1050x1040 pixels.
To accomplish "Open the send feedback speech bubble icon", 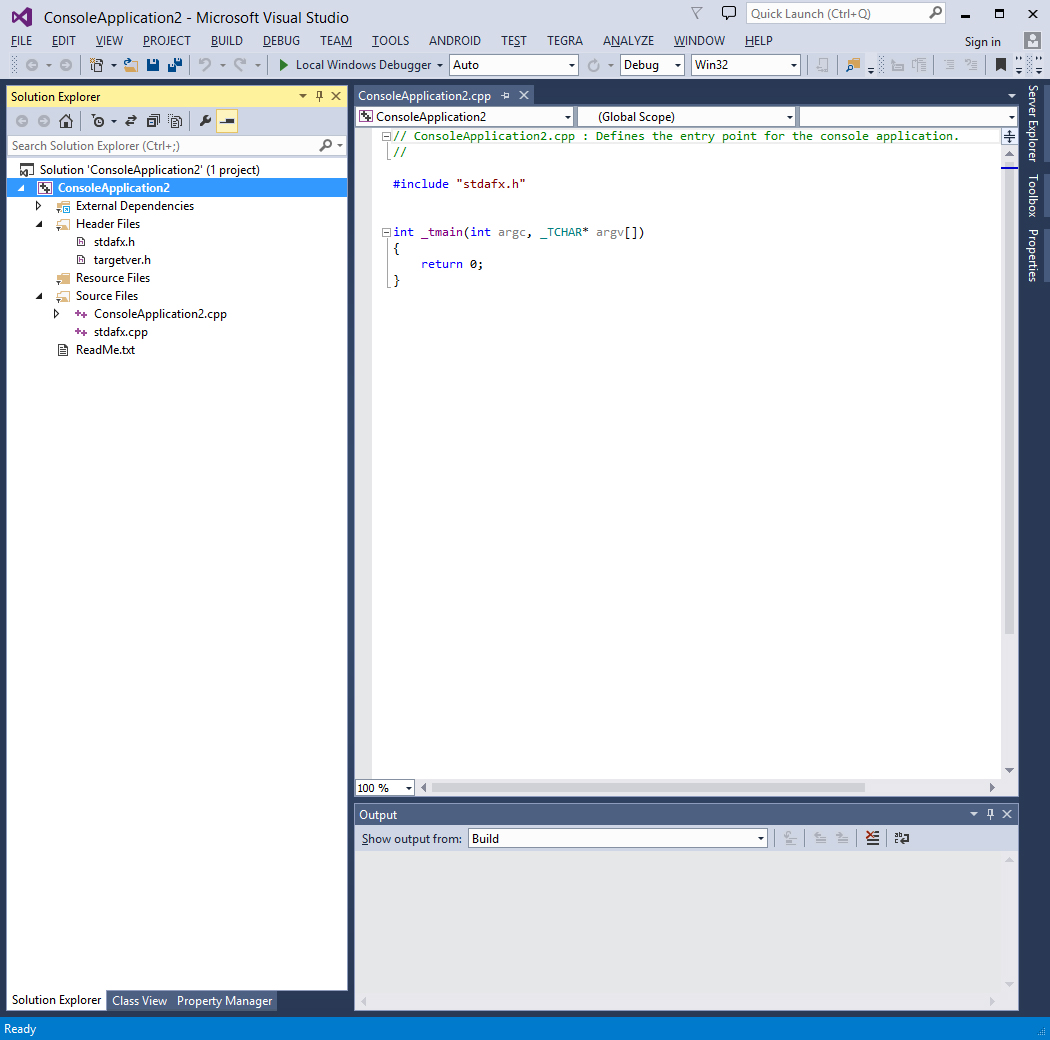I will 729,13.
